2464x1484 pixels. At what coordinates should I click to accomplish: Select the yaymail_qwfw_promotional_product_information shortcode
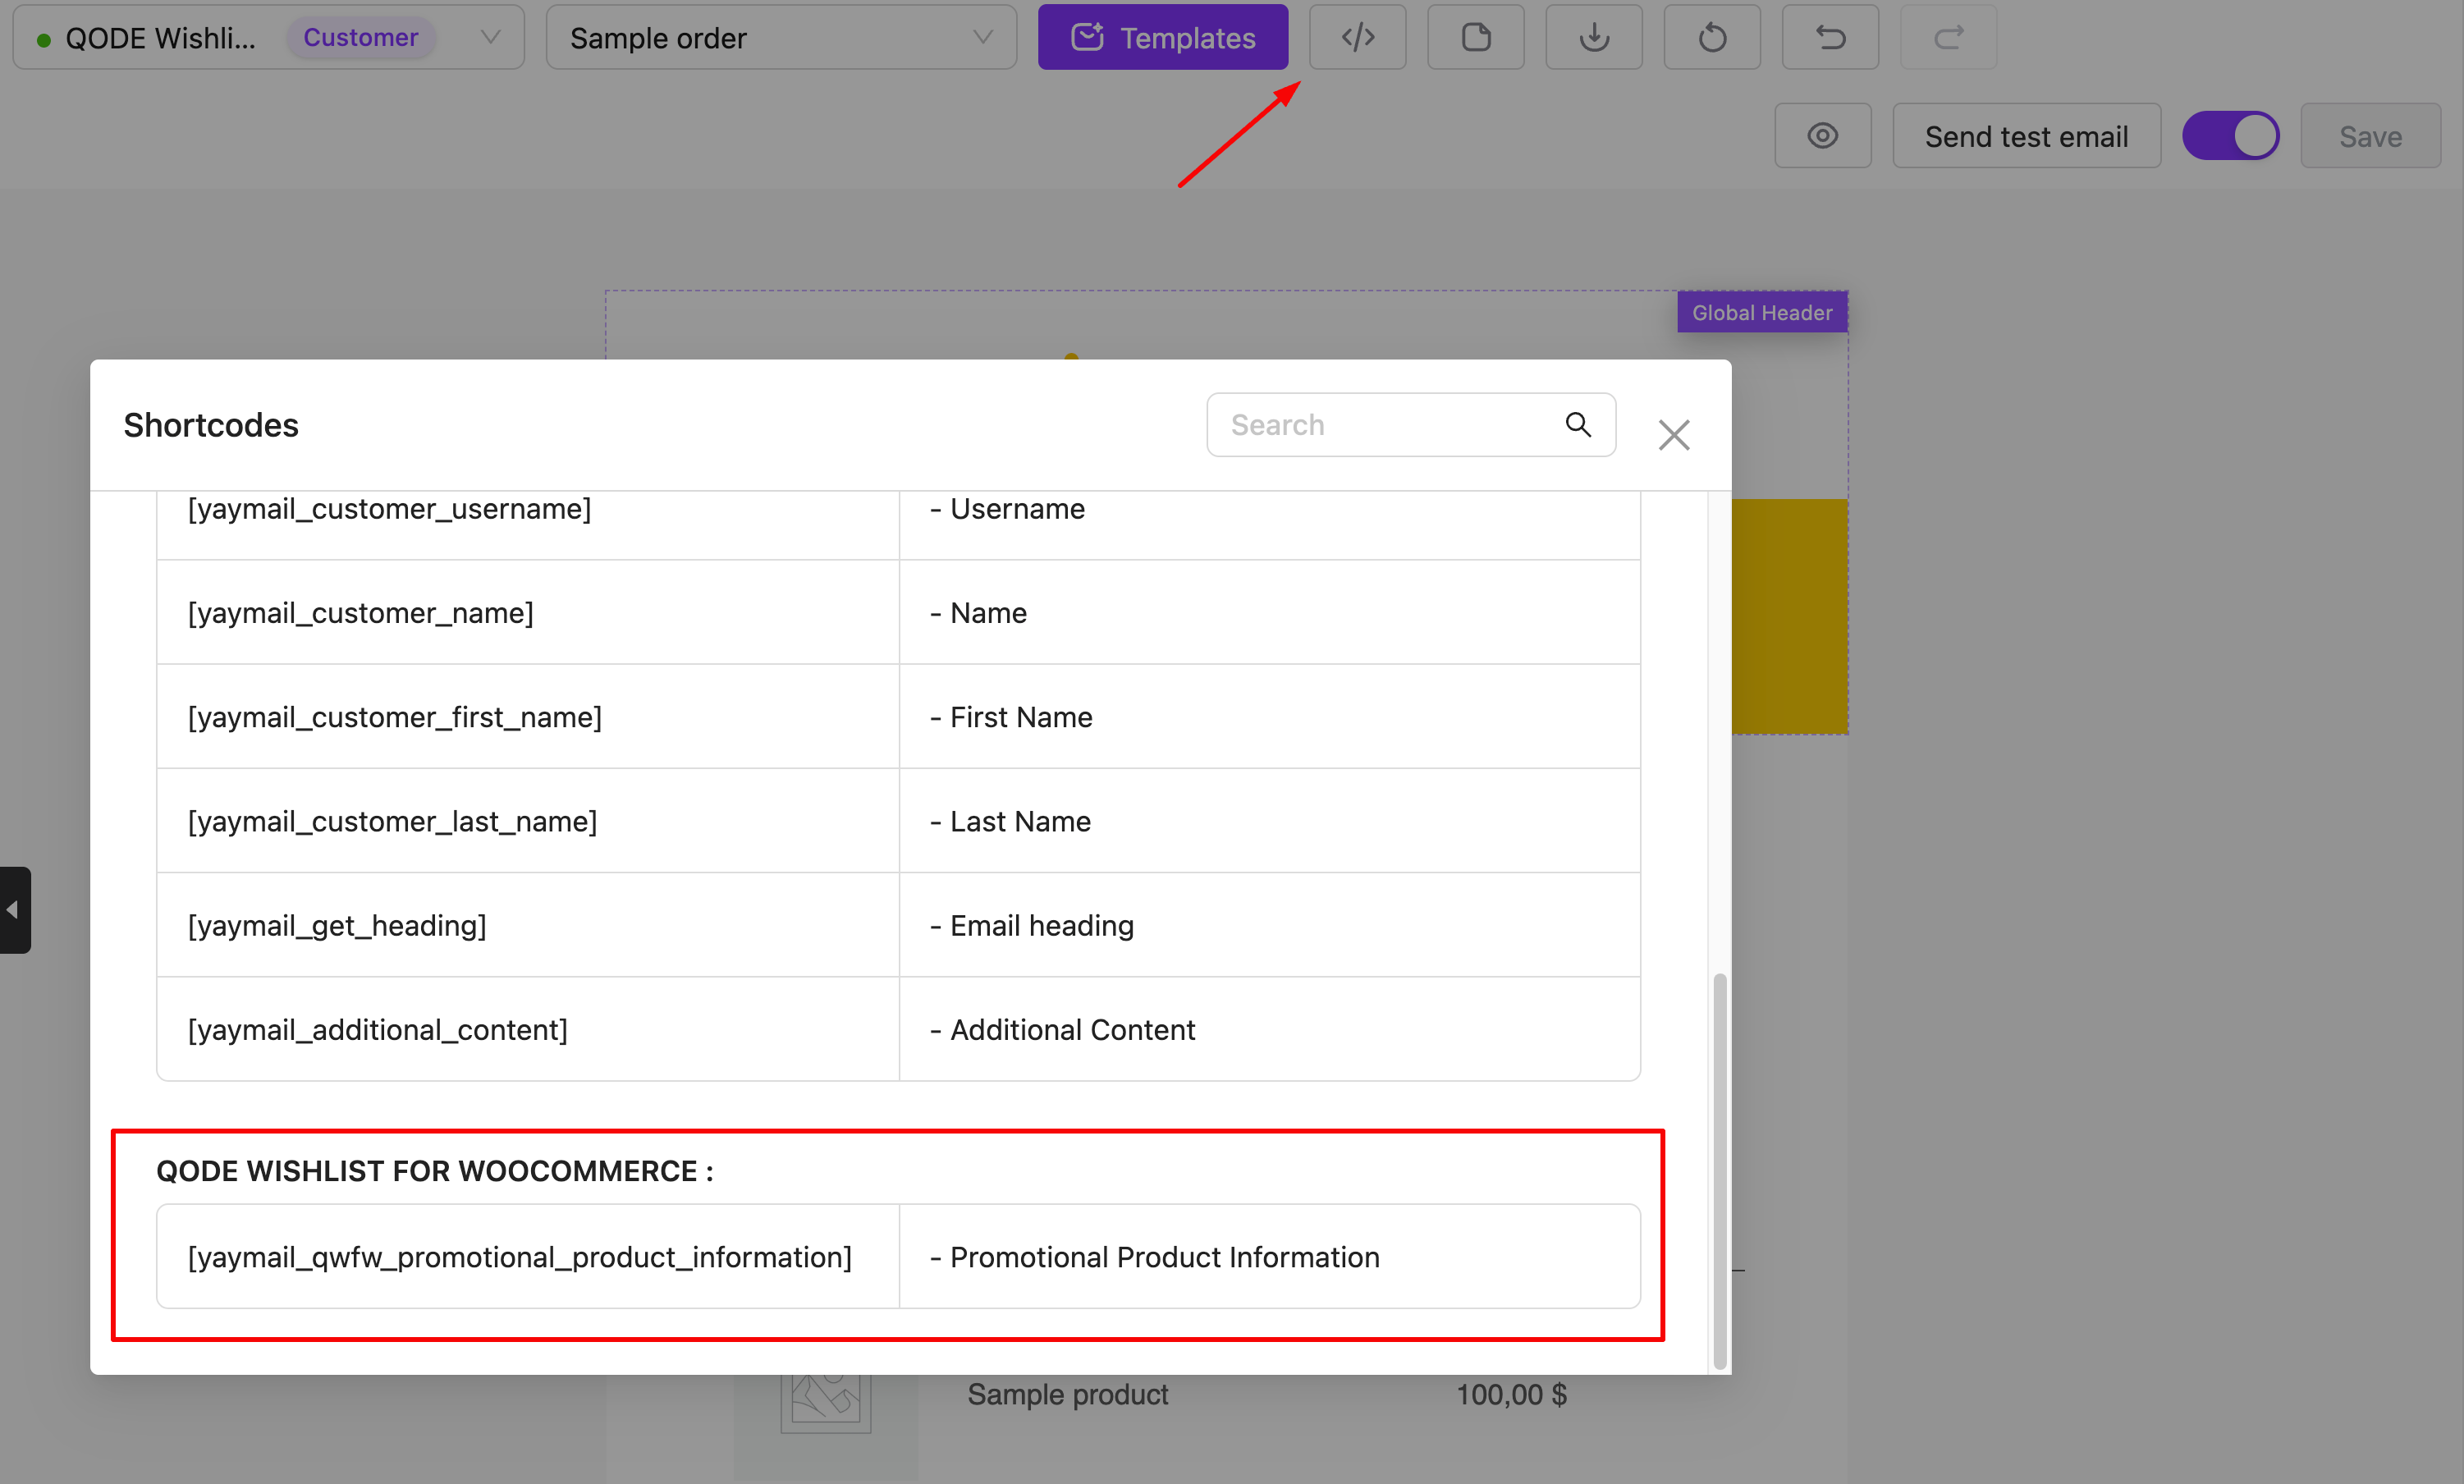point(519,1256)
